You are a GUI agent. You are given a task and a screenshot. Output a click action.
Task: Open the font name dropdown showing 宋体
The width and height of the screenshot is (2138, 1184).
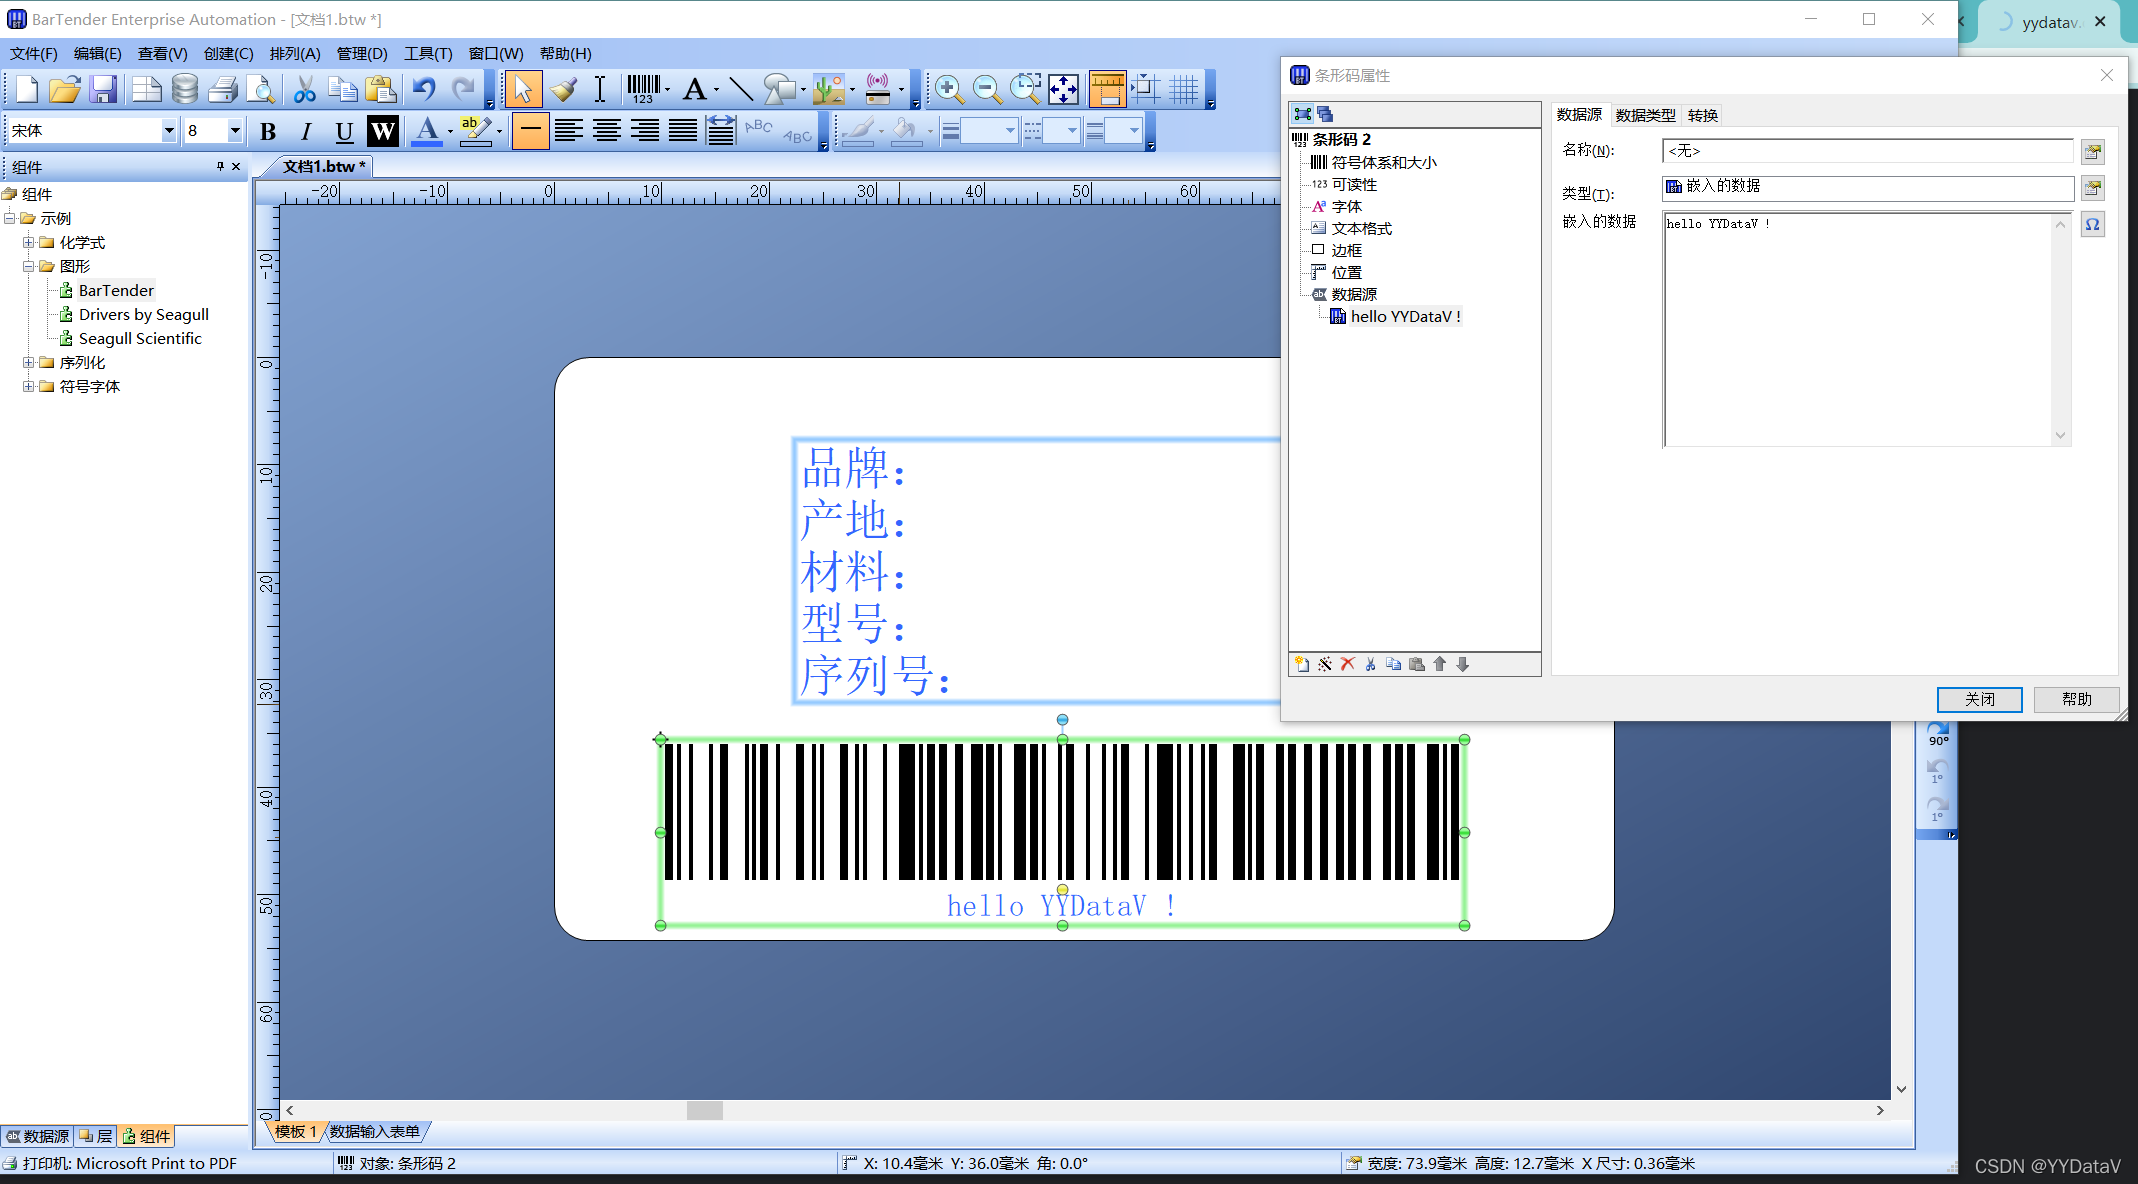click(x=168, y=131)
